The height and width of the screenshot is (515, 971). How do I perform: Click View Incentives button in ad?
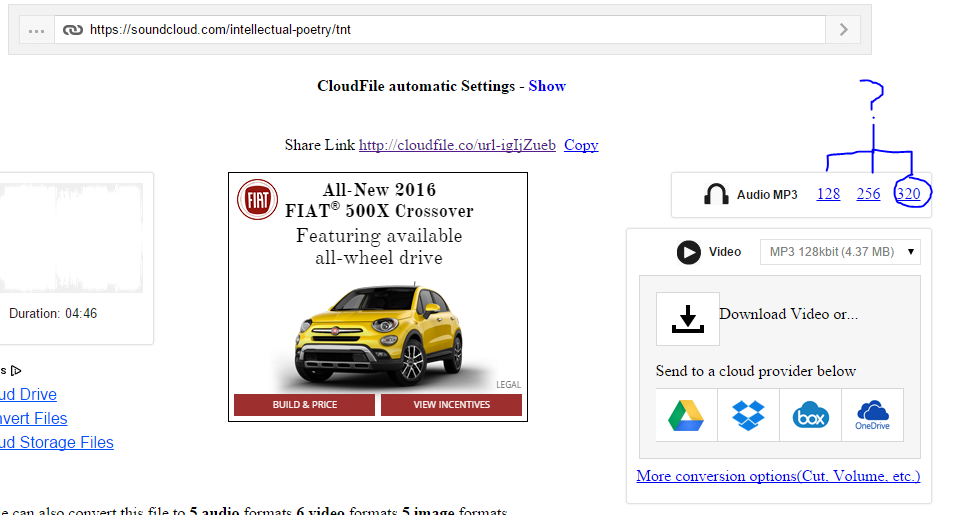coord(451,405)
